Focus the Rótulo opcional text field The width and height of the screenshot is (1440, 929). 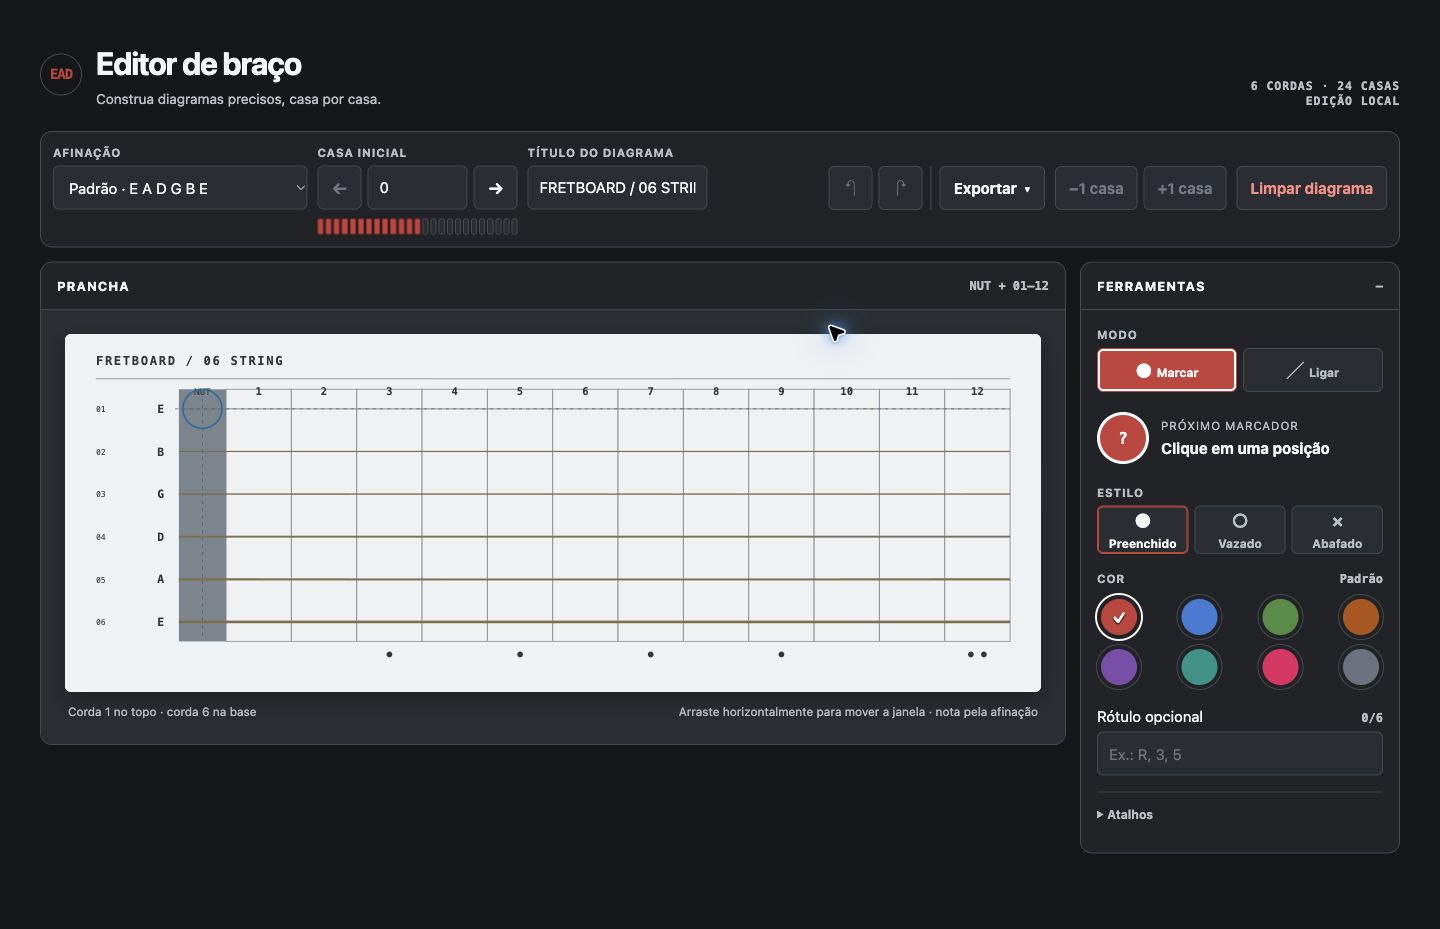tap(1240, 754)
